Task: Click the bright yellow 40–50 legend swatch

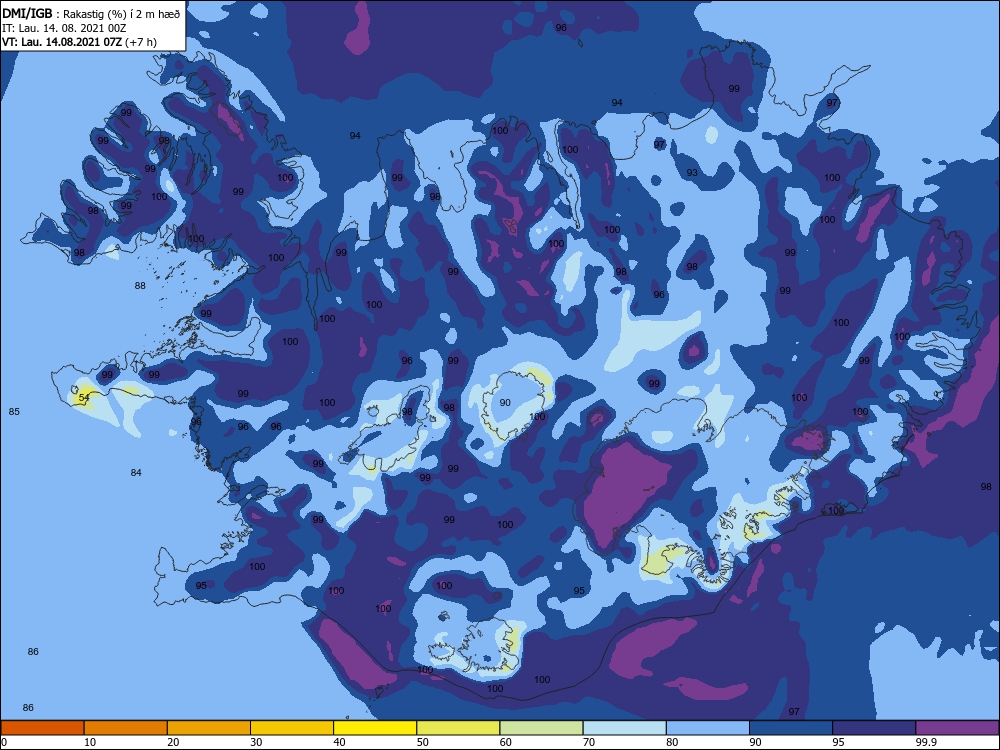Action: pos(375,728)
